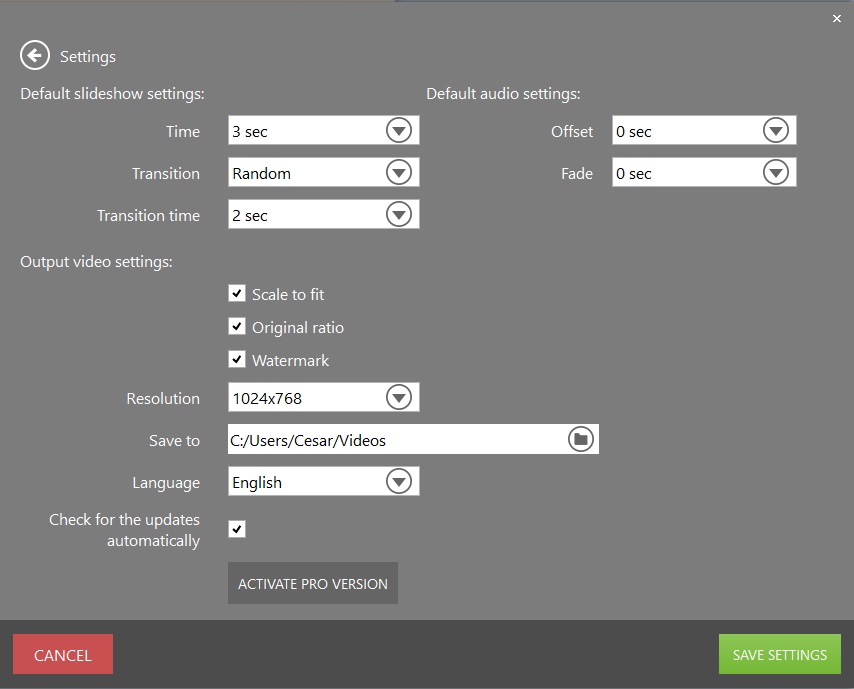Click the Time dropdown arrow
The width and height of the screenshot is (854, 689).
coord(398,129)
